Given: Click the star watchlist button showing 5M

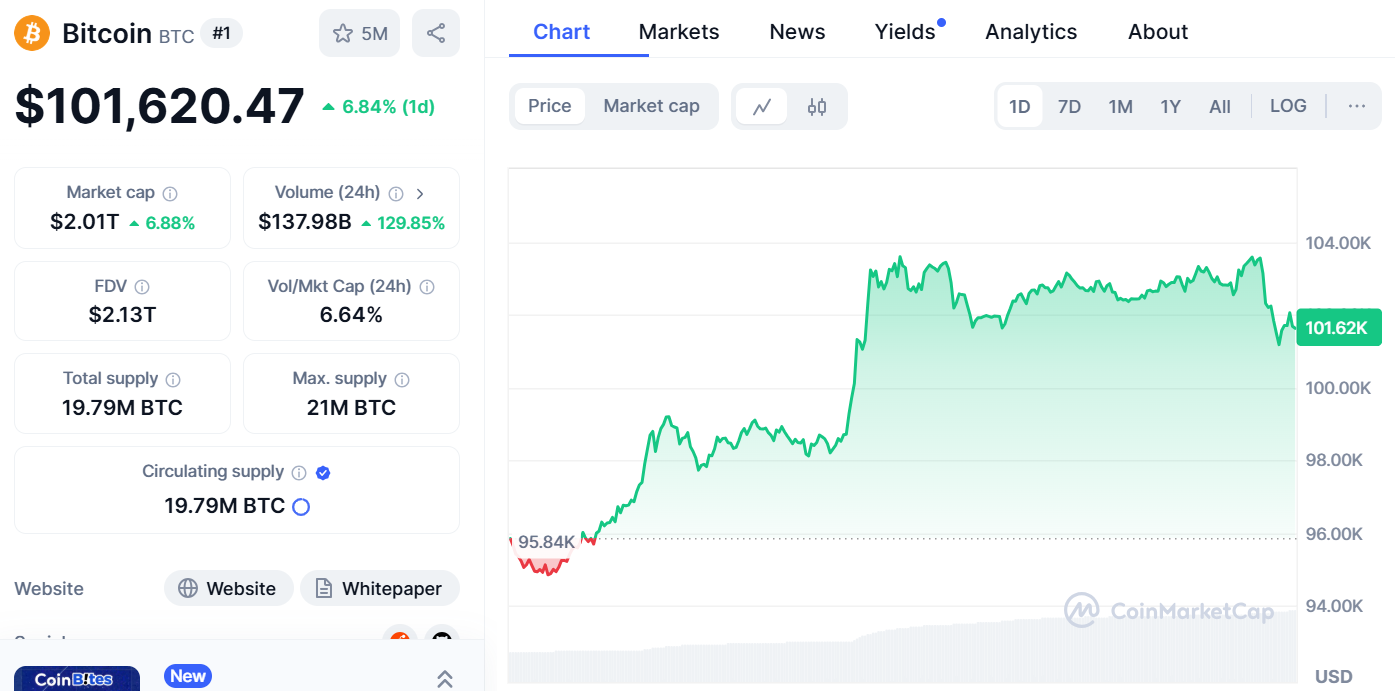Looking at the screenshot, I should (x=359, y=33).
